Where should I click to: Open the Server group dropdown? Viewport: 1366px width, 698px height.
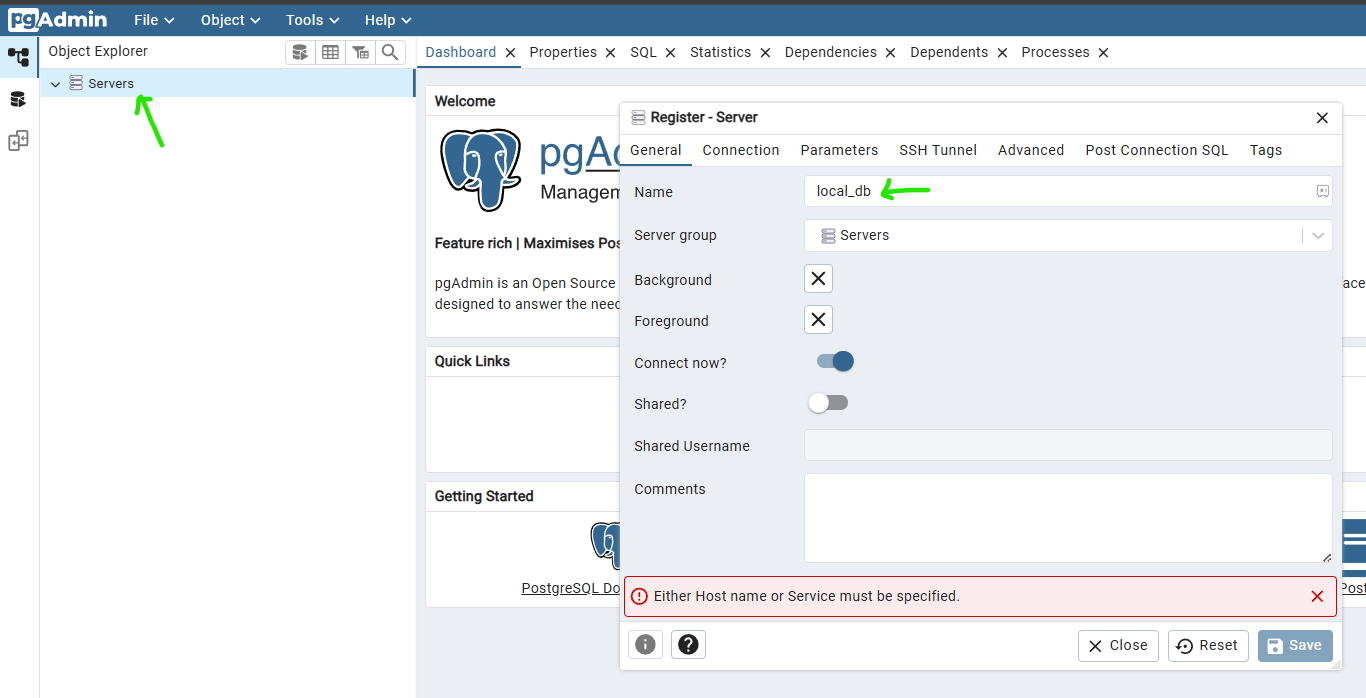1068,235
